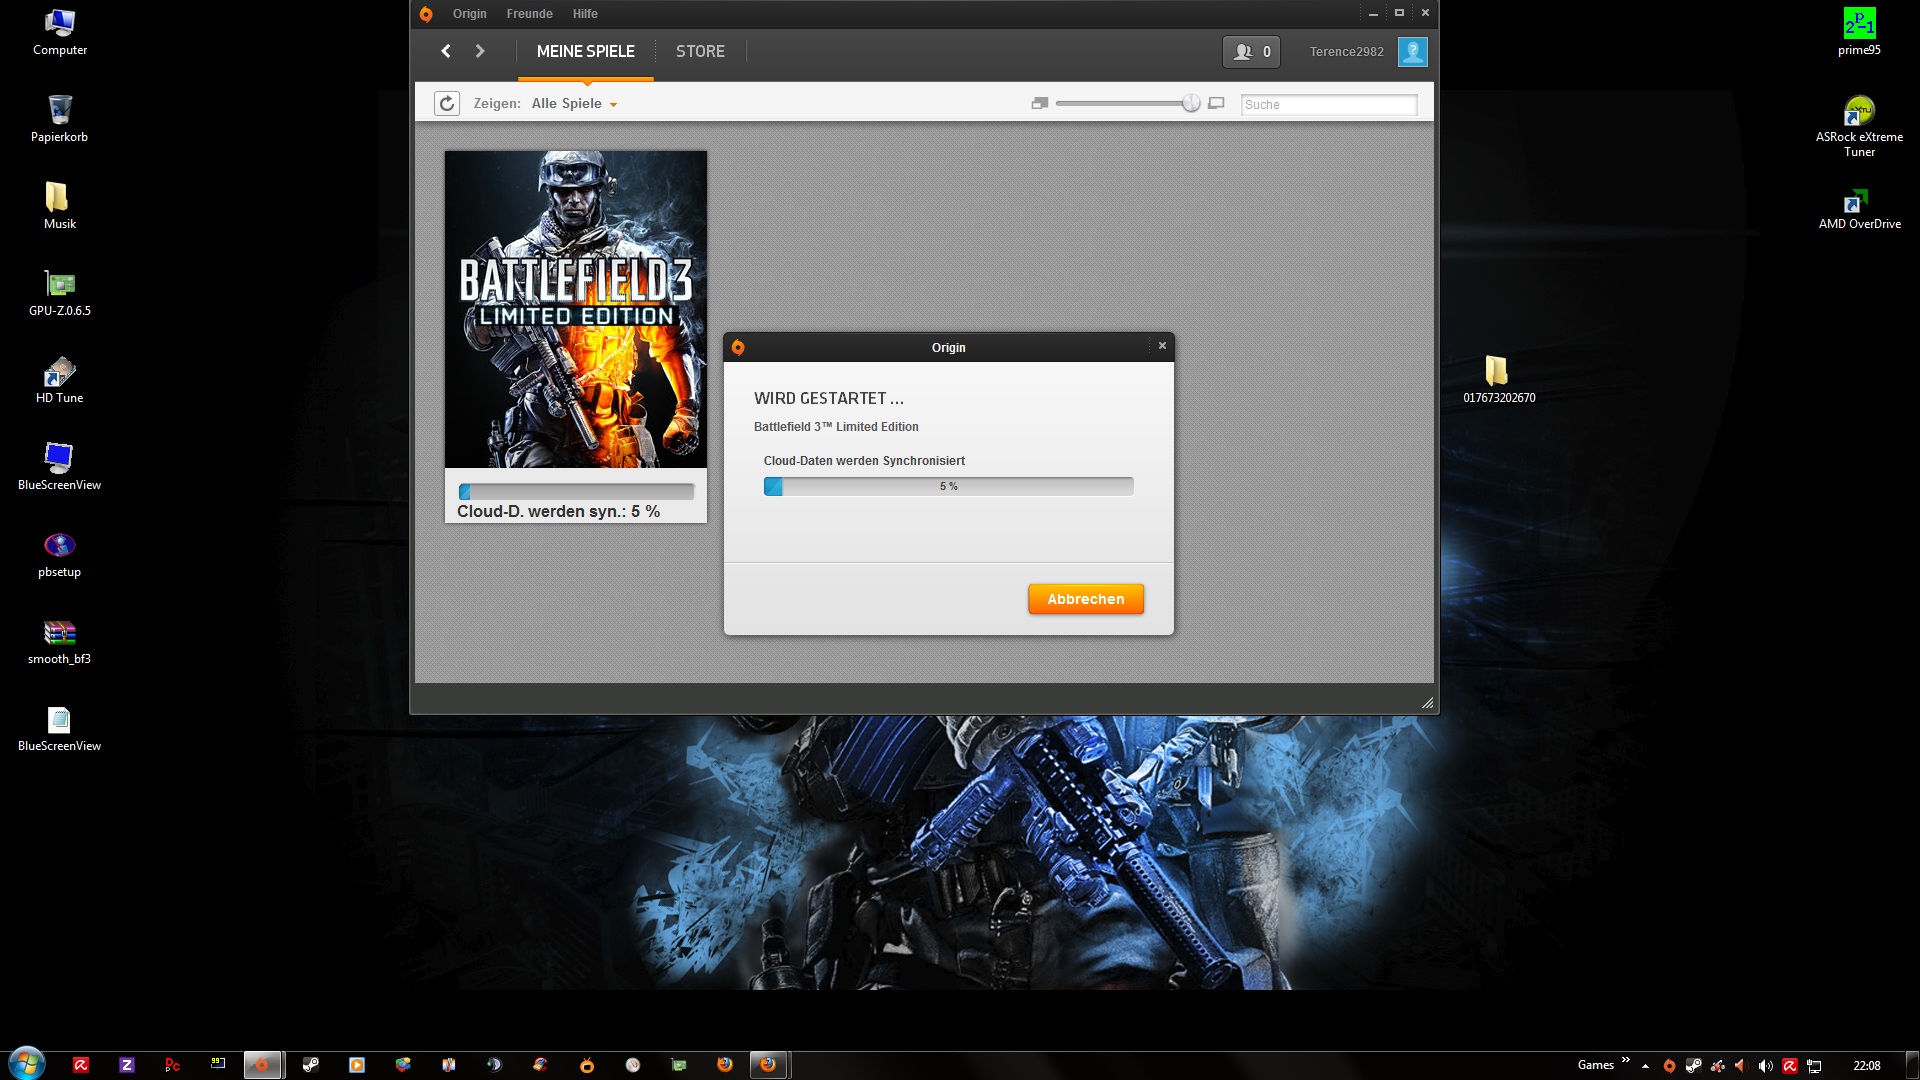This screenshot has width=1920, height=1080.
Task: Open the friends list counter button
Action: 1251,52
